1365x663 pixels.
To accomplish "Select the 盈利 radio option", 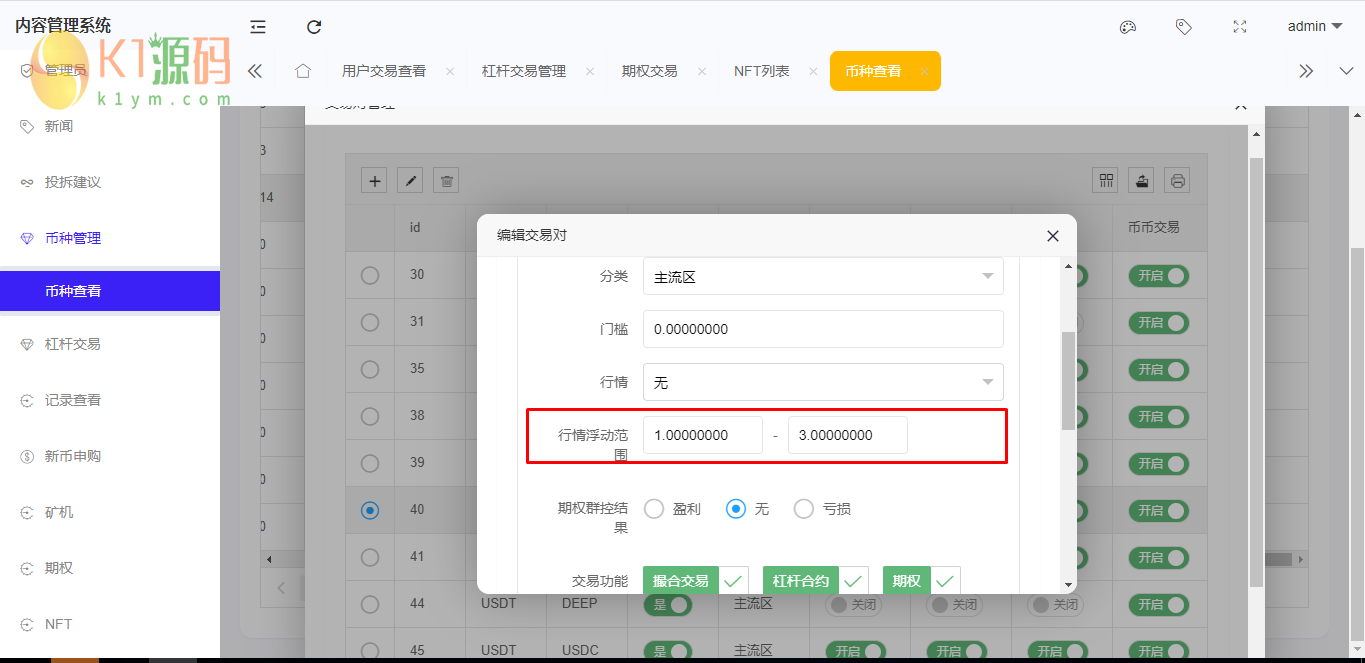I will pyautogui.click(x=654, y=509).
